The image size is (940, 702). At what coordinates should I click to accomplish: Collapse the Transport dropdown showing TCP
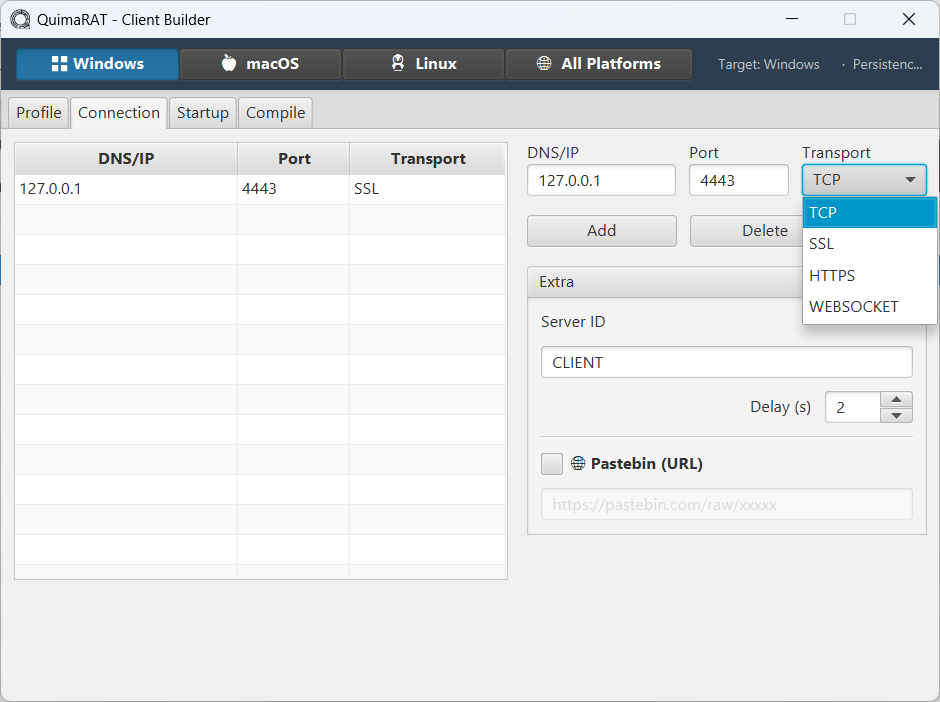864,180
